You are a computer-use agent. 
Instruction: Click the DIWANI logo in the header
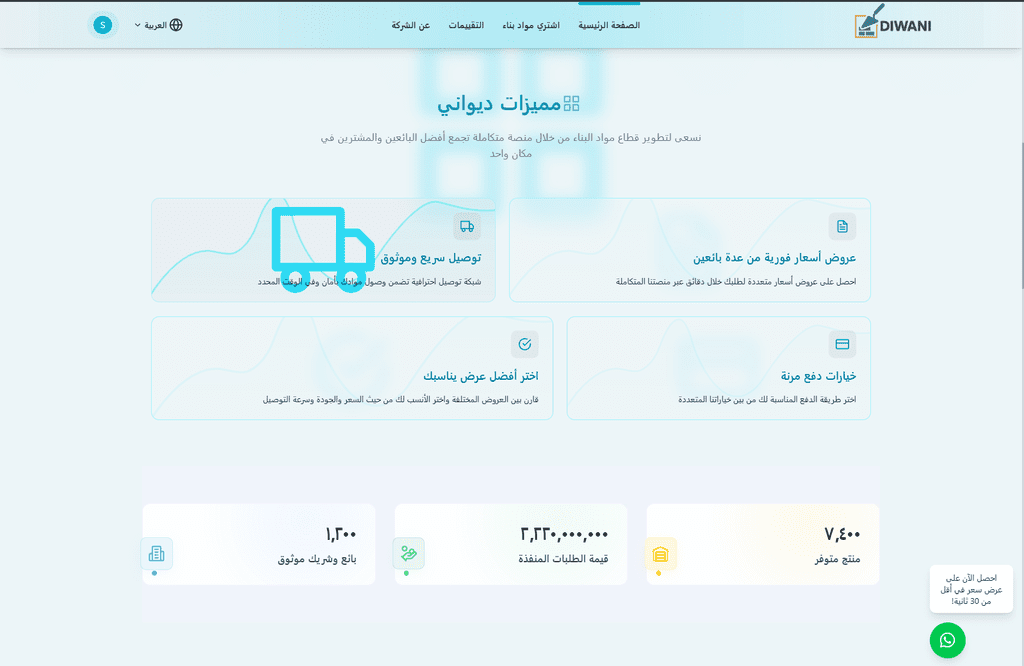tap(893, 23)
